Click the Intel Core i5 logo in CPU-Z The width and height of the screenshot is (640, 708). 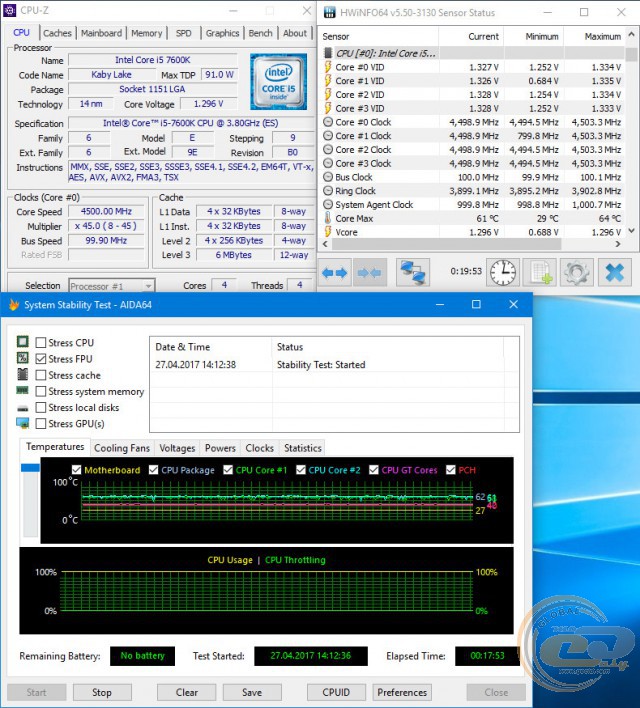coord(279,82)
